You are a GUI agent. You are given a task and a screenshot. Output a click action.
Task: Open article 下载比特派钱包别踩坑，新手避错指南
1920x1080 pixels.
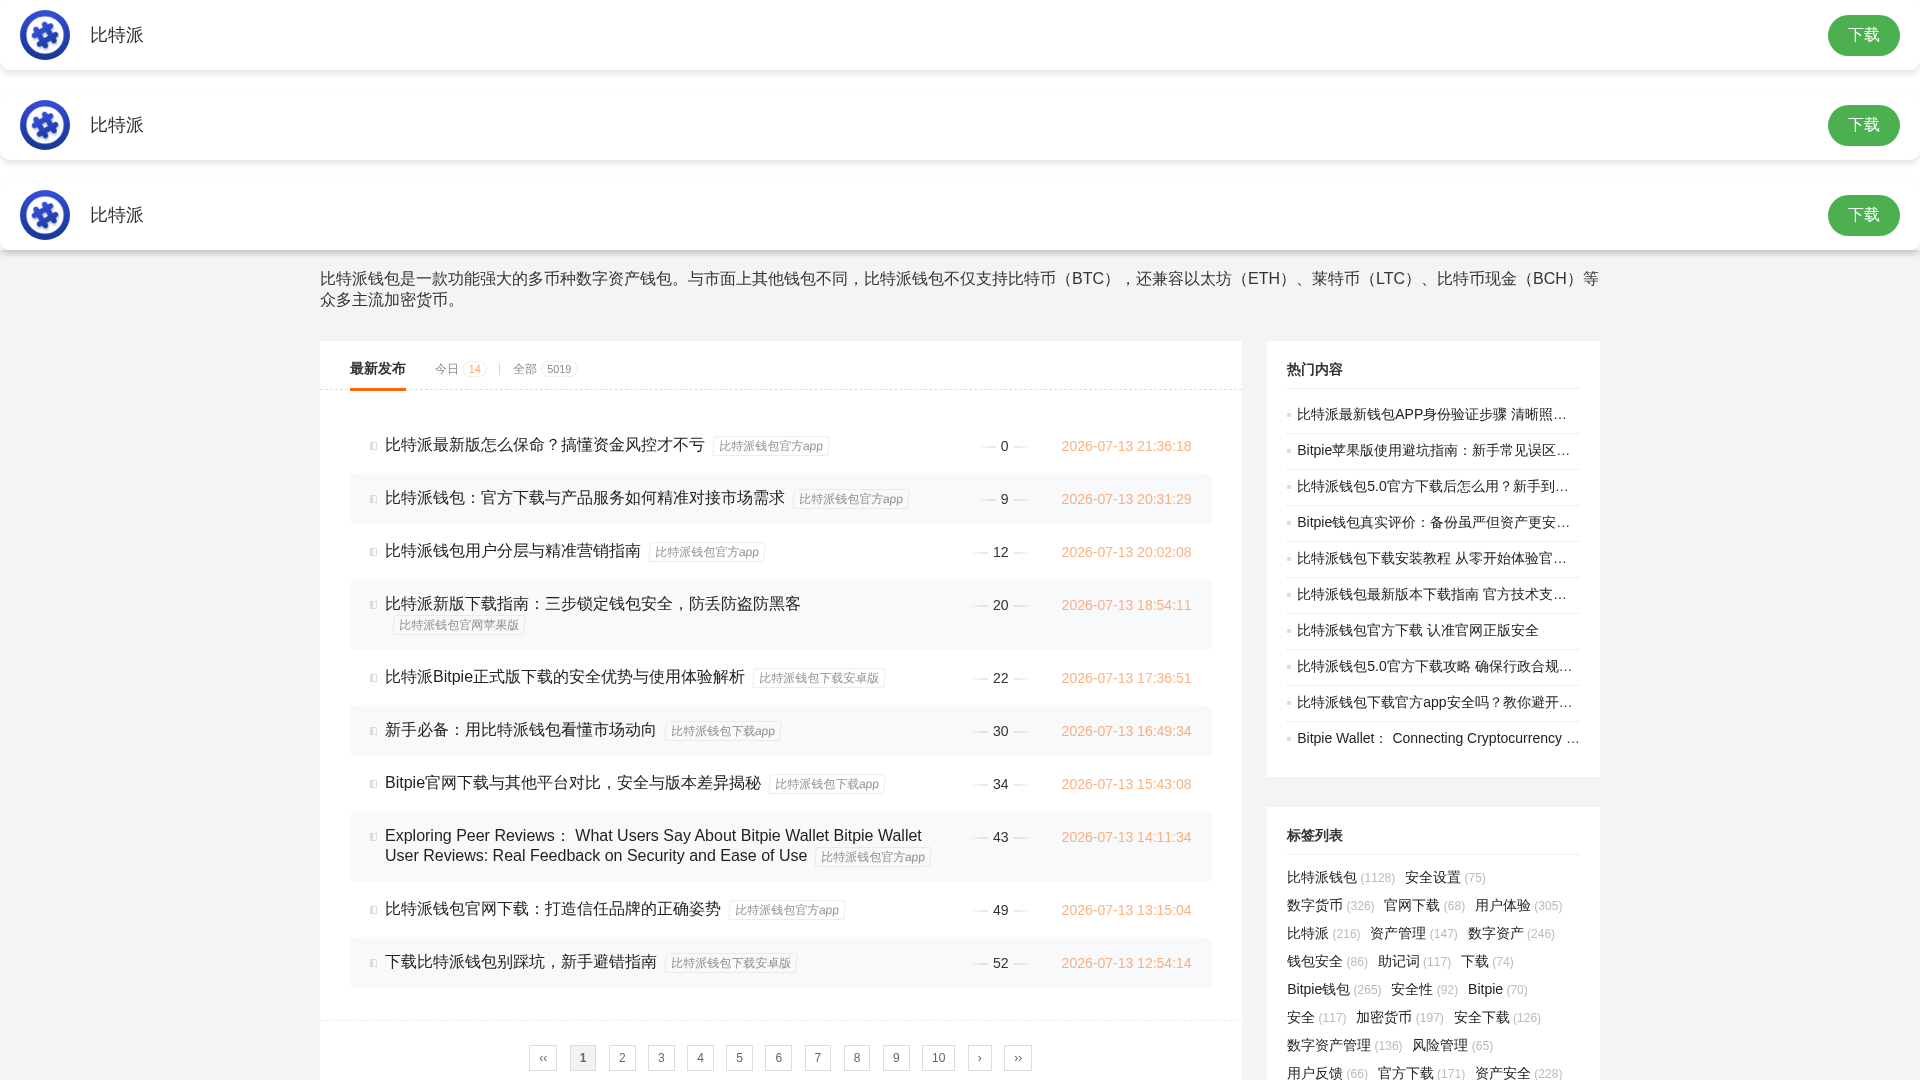[x=520, y=962]
